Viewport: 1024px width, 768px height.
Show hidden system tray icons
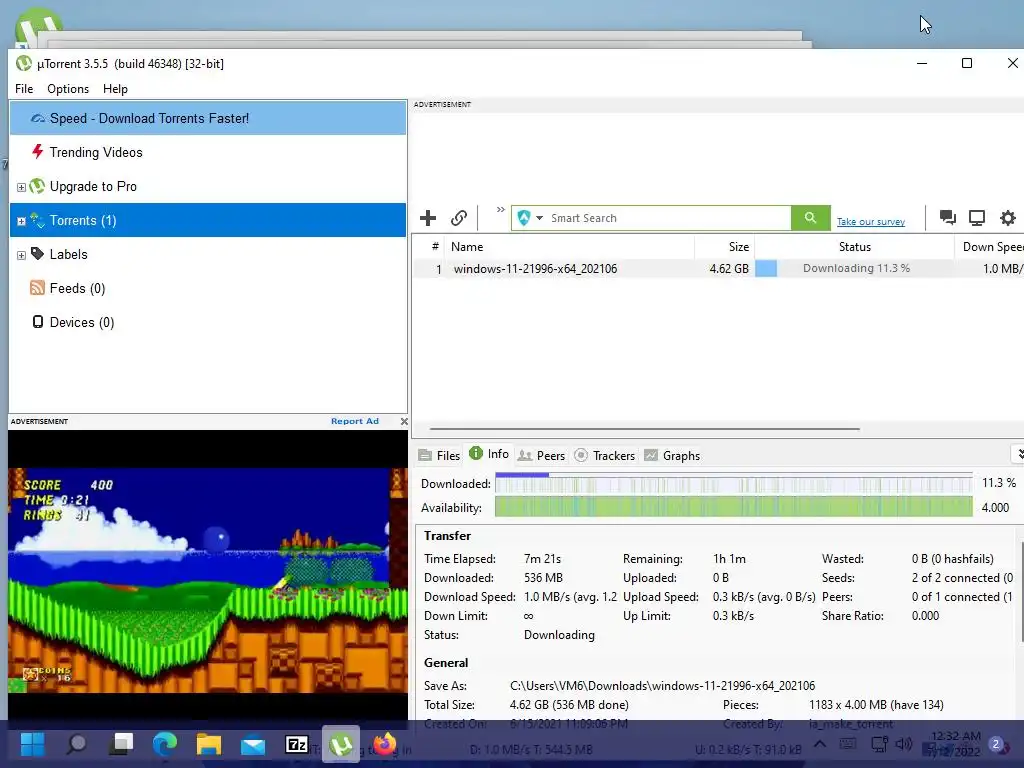click(819, 743)
